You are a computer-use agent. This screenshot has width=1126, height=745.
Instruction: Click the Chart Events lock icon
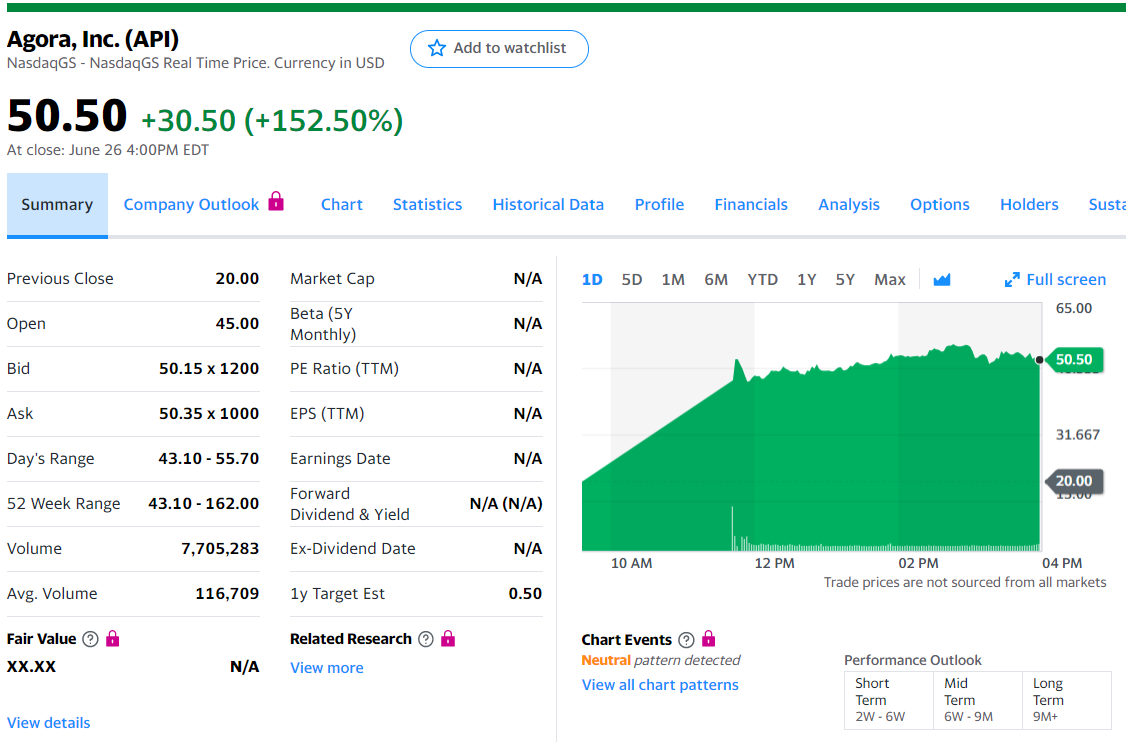709,638
